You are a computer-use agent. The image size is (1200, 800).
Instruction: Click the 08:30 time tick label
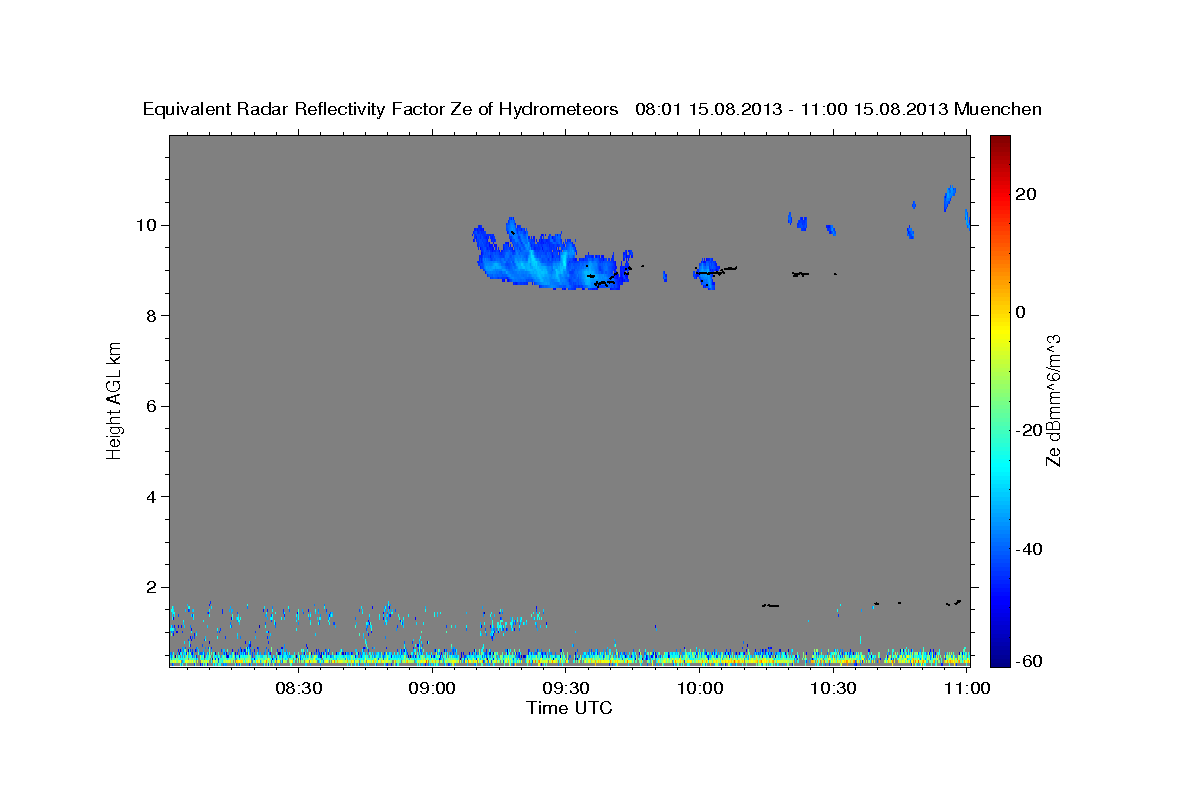coord(299,689)
